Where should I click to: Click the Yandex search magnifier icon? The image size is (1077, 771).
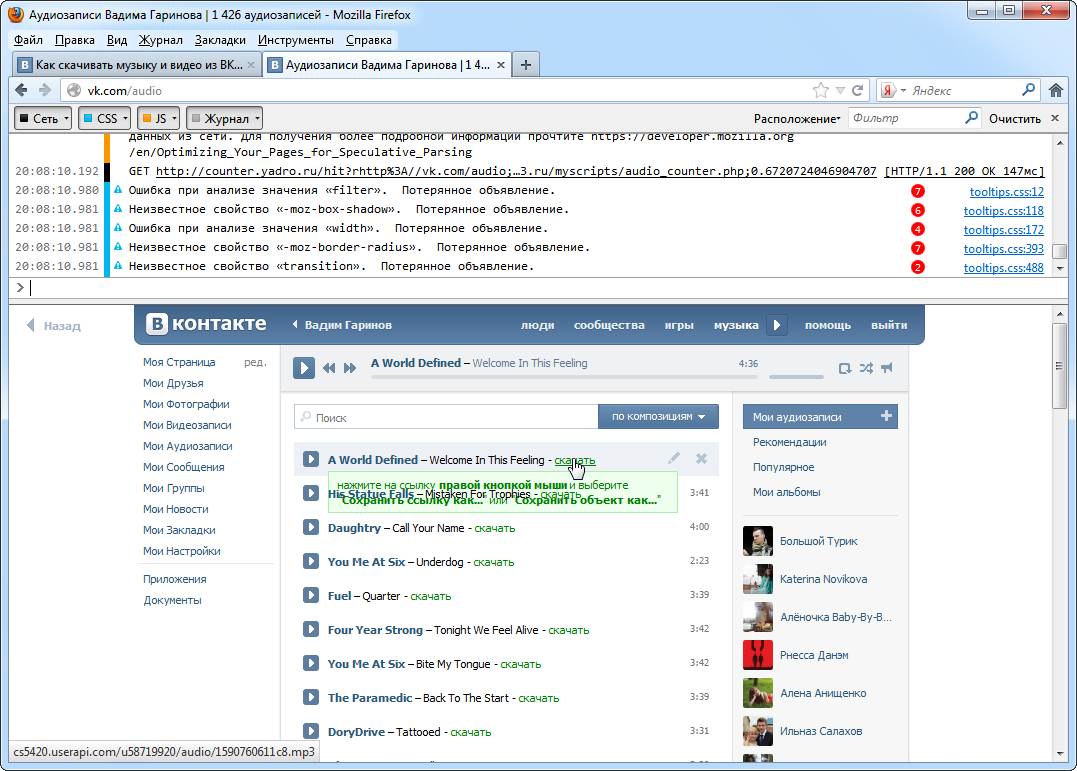[x=1028, y=90]
